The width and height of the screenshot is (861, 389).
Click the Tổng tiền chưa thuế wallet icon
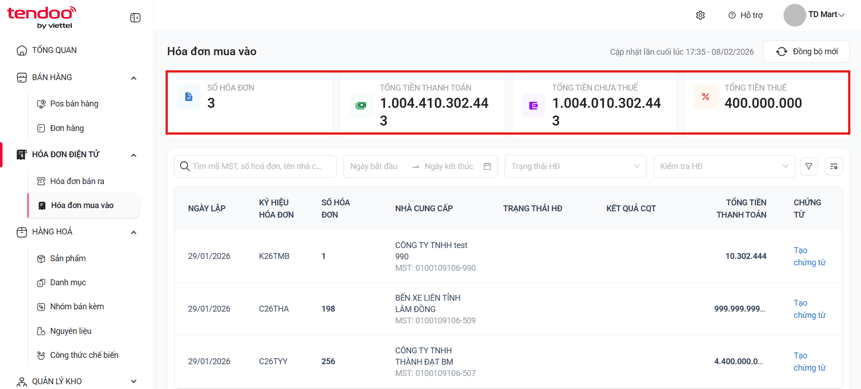click(x=533, y=105)
